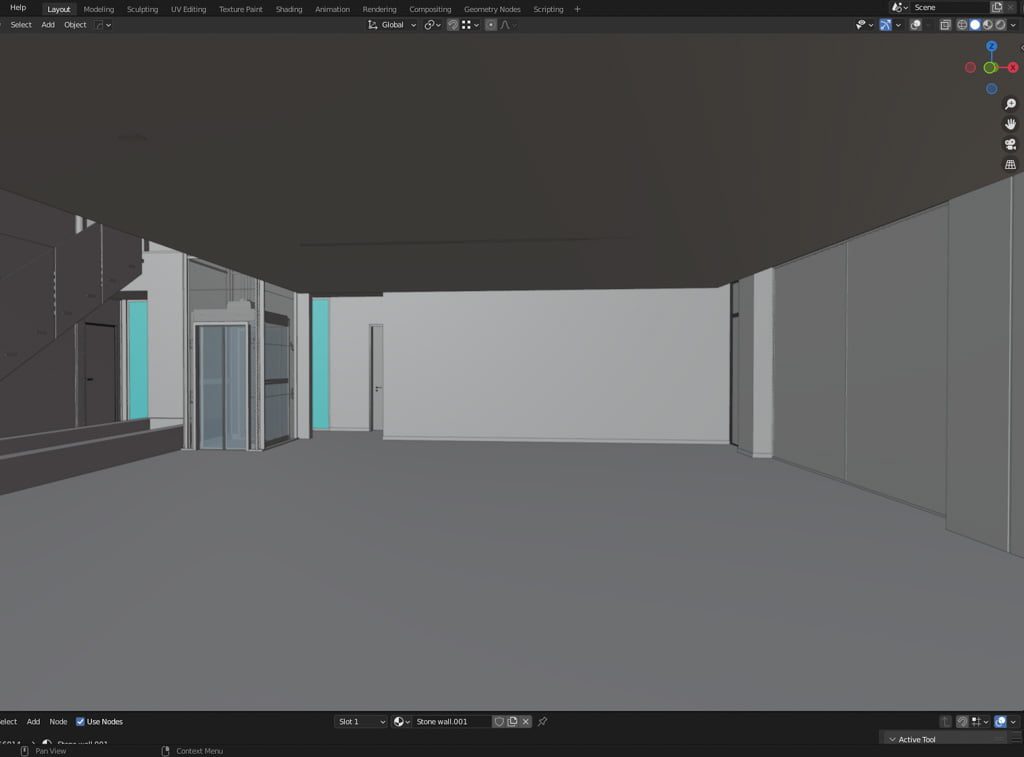Click the pin icon next to Stone wall.001

543,721
